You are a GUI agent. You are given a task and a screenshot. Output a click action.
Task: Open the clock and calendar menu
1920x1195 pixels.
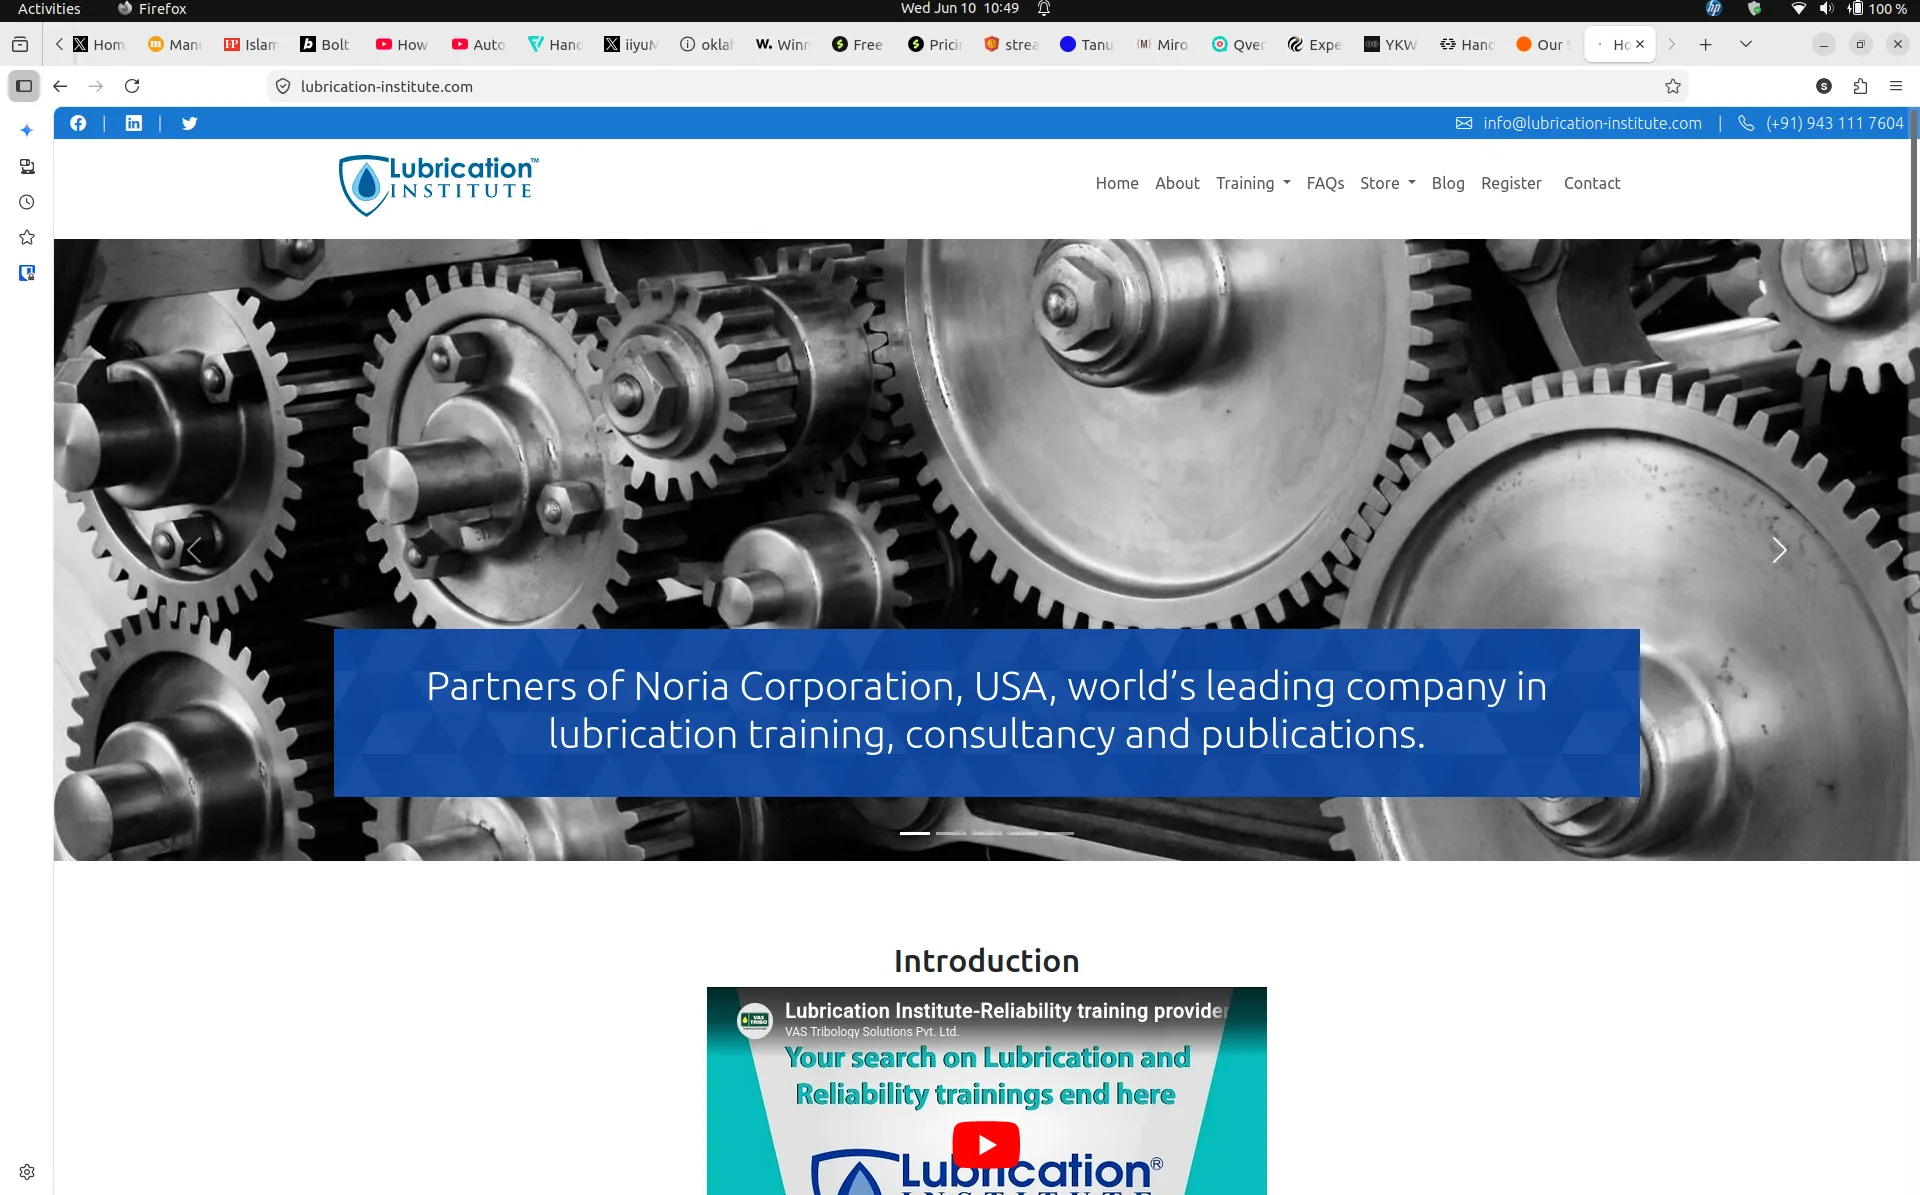(x=960, y=9)
